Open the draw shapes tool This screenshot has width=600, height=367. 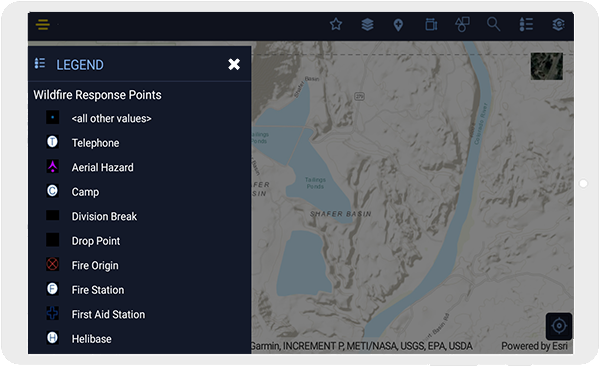pyautogui.click(x=462, y=24)
